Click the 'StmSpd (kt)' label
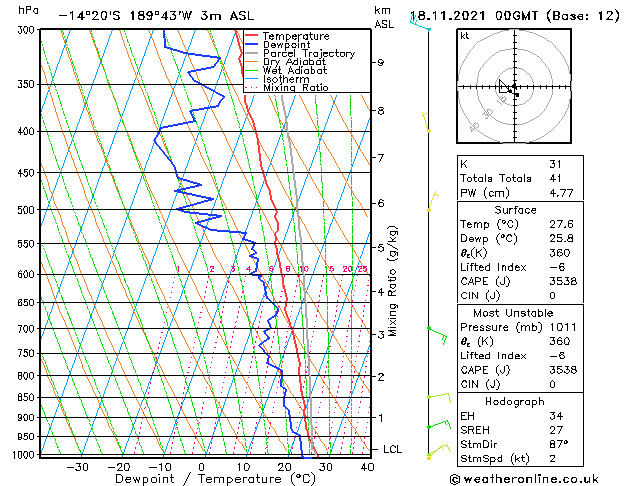 coord(495,459)
